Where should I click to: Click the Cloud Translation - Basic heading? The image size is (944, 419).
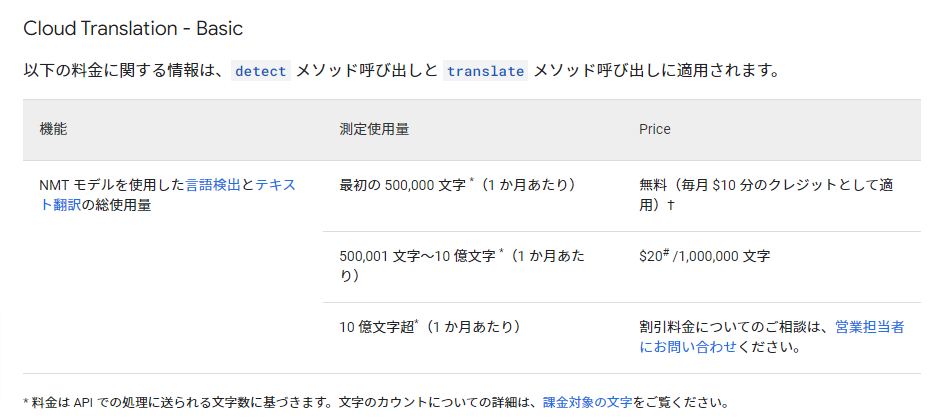(133, 29)
